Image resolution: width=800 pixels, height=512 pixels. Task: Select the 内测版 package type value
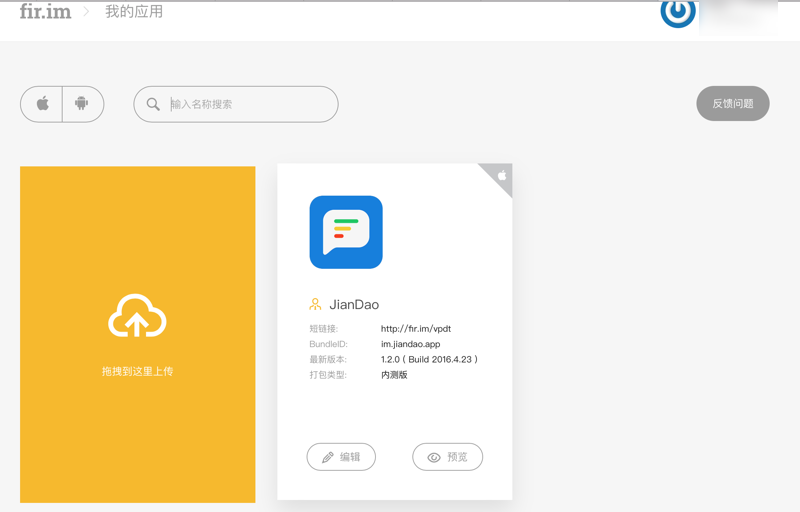coord(394,375)
